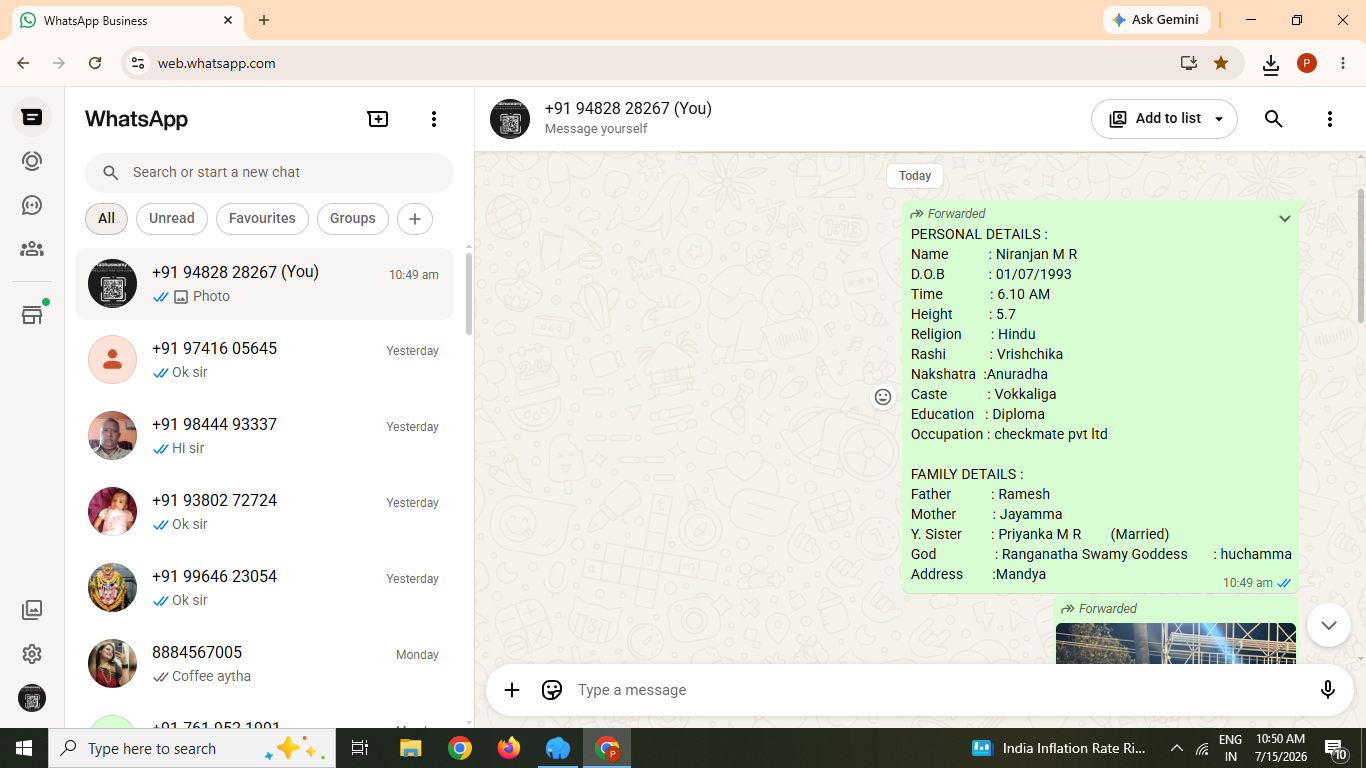Bookmark this page star icon
Image resolution: width=1366 pixels, height=768 pixels.
(1221, 63)
